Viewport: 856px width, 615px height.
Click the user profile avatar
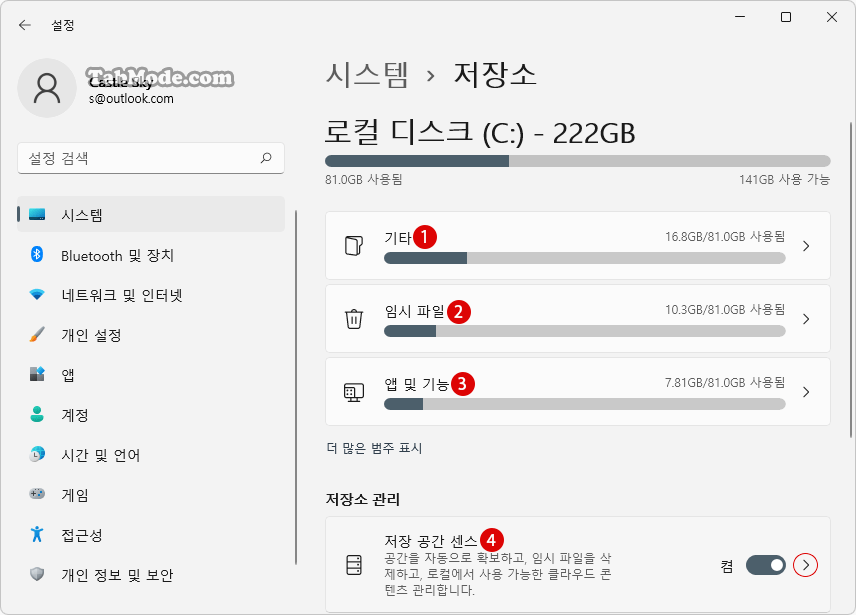[x=47, y=88]
